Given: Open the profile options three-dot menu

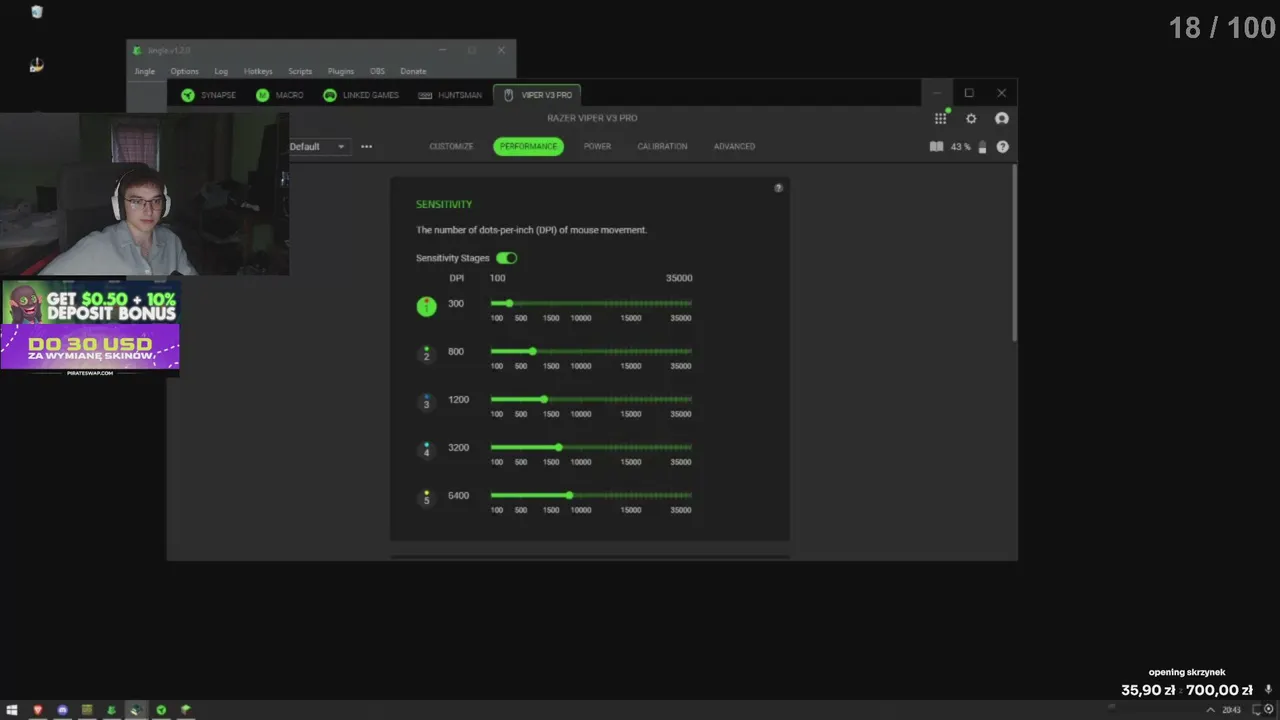Looking at the screenshot, I should coord(366,147).
